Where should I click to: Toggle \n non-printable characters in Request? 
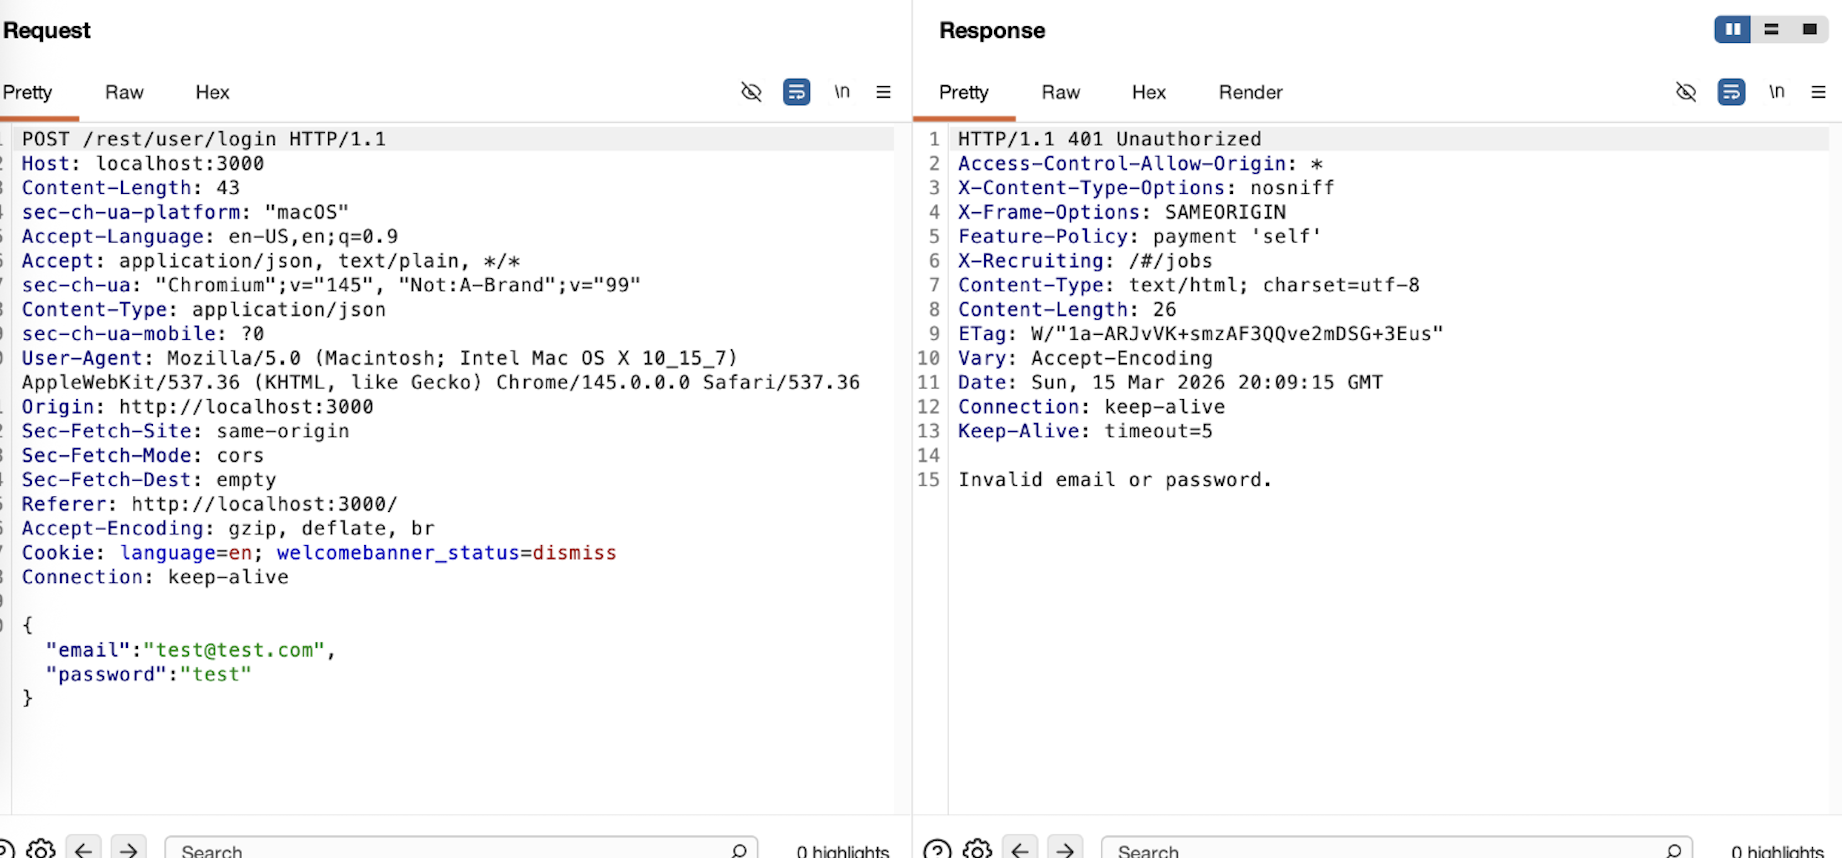click(x=842, y=92)
